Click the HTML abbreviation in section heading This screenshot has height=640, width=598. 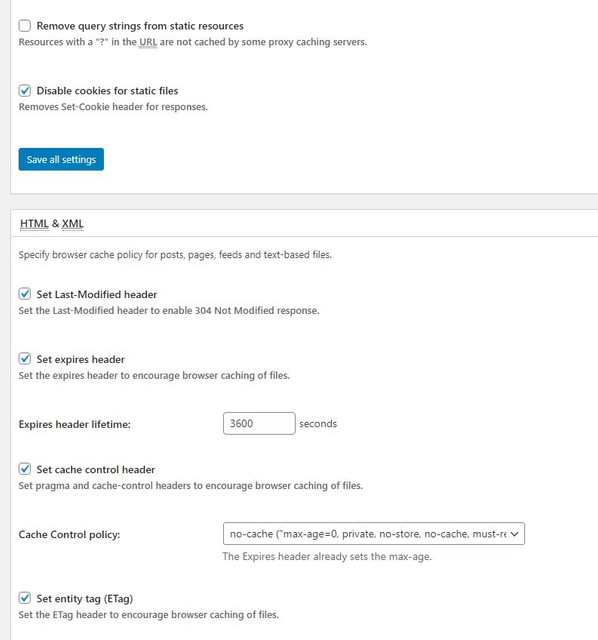tap(34, 224)
